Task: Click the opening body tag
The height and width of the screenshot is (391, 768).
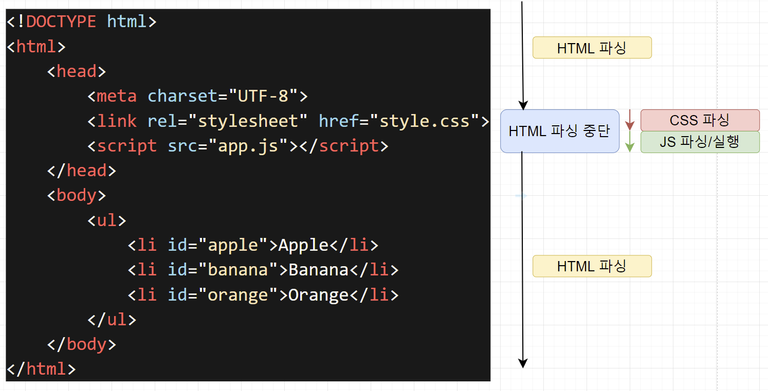Action: click(x=76, y=196)
